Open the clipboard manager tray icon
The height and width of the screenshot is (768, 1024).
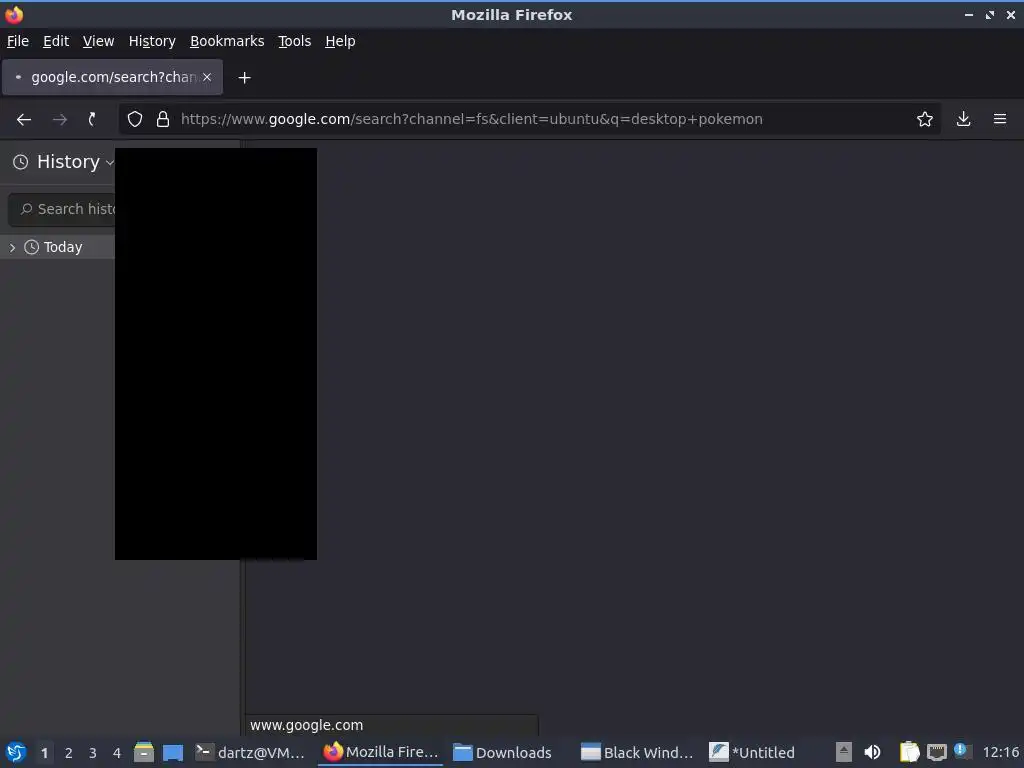909,752
